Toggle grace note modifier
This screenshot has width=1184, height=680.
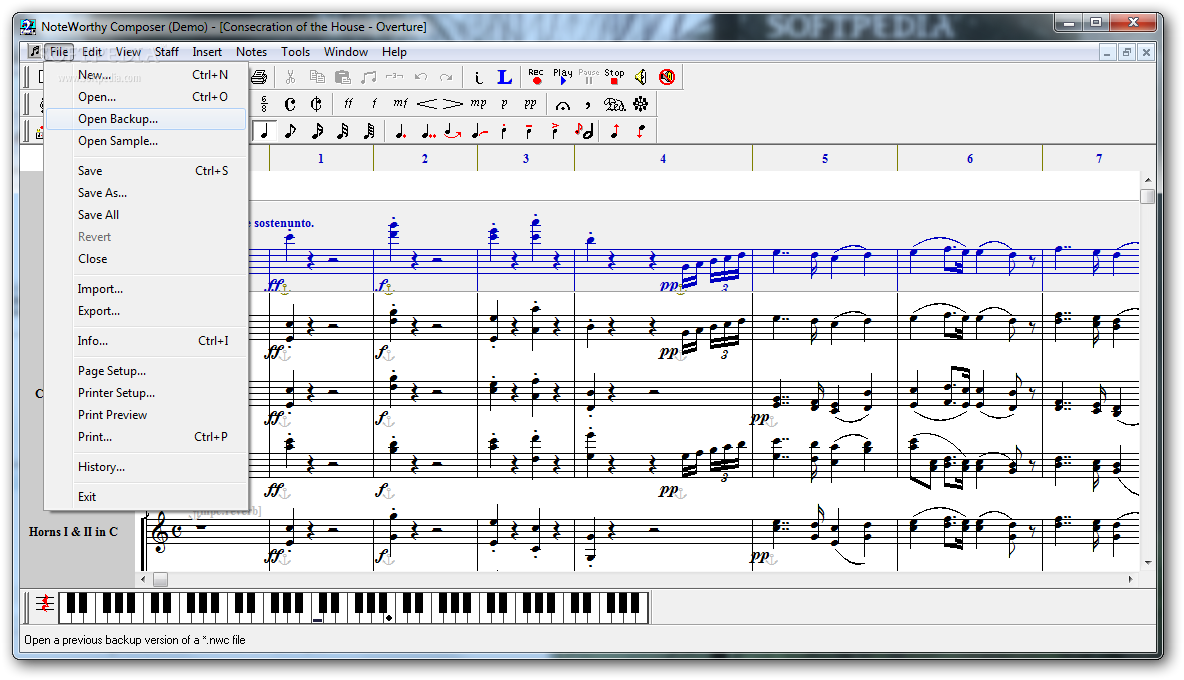[584, 131]
